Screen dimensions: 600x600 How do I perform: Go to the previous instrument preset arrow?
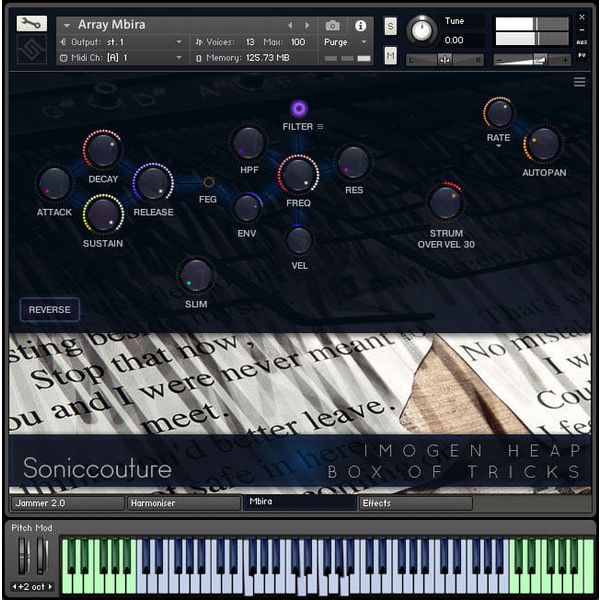290,25
